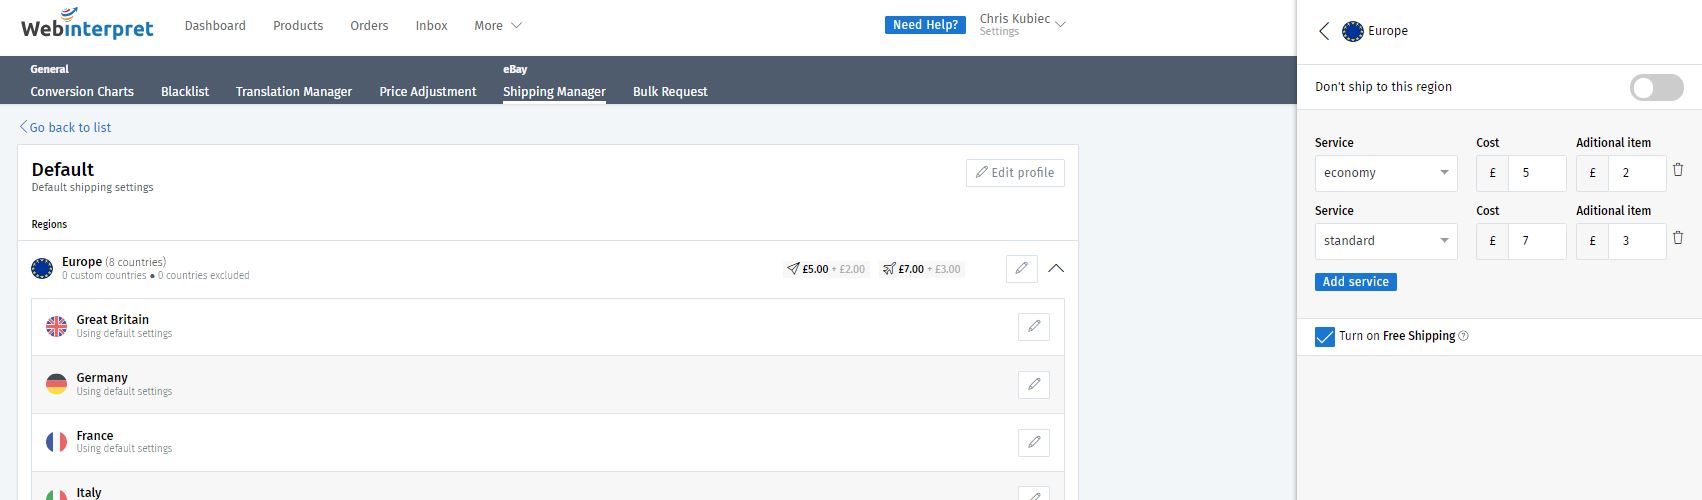
Task: Delete the standard service row
Action: point(1678,238)
